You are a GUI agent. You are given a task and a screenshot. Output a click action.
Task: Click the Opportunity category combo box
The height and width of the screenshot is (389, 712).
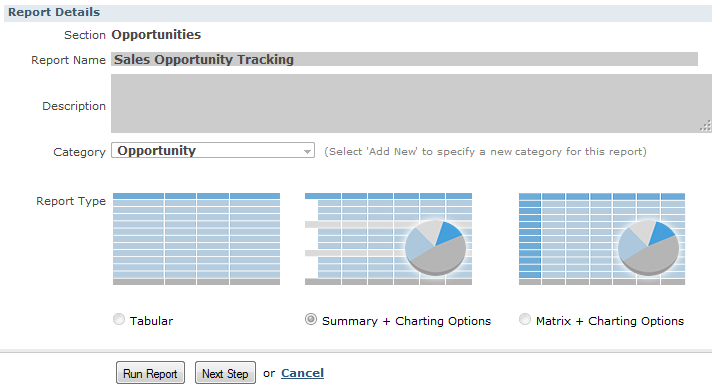click(x=213, y=150)
